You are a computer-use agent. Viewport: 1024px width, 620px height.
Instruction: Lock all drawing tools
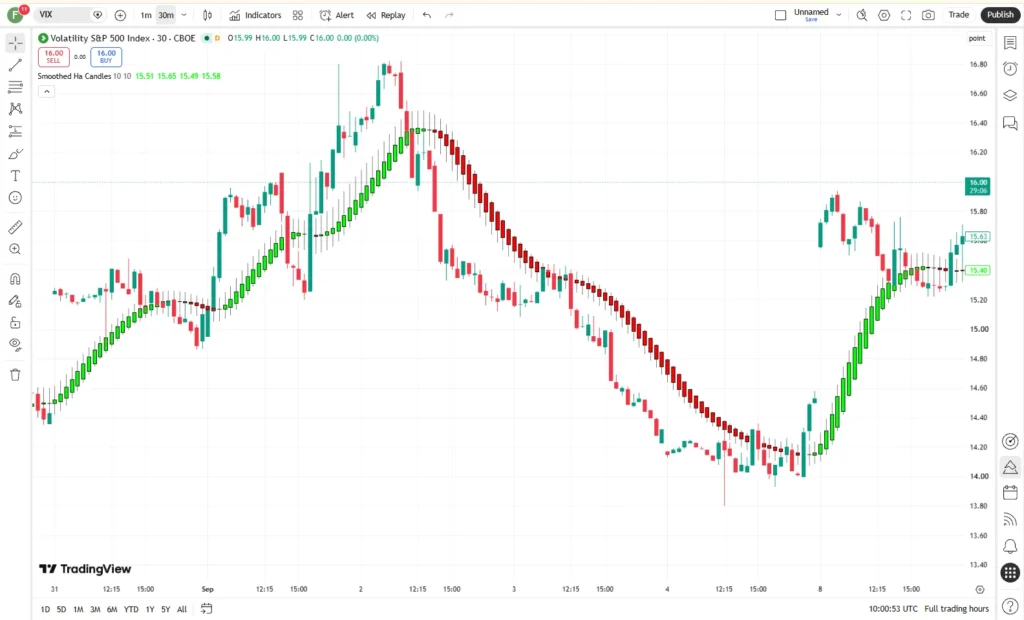pos(15,323)
